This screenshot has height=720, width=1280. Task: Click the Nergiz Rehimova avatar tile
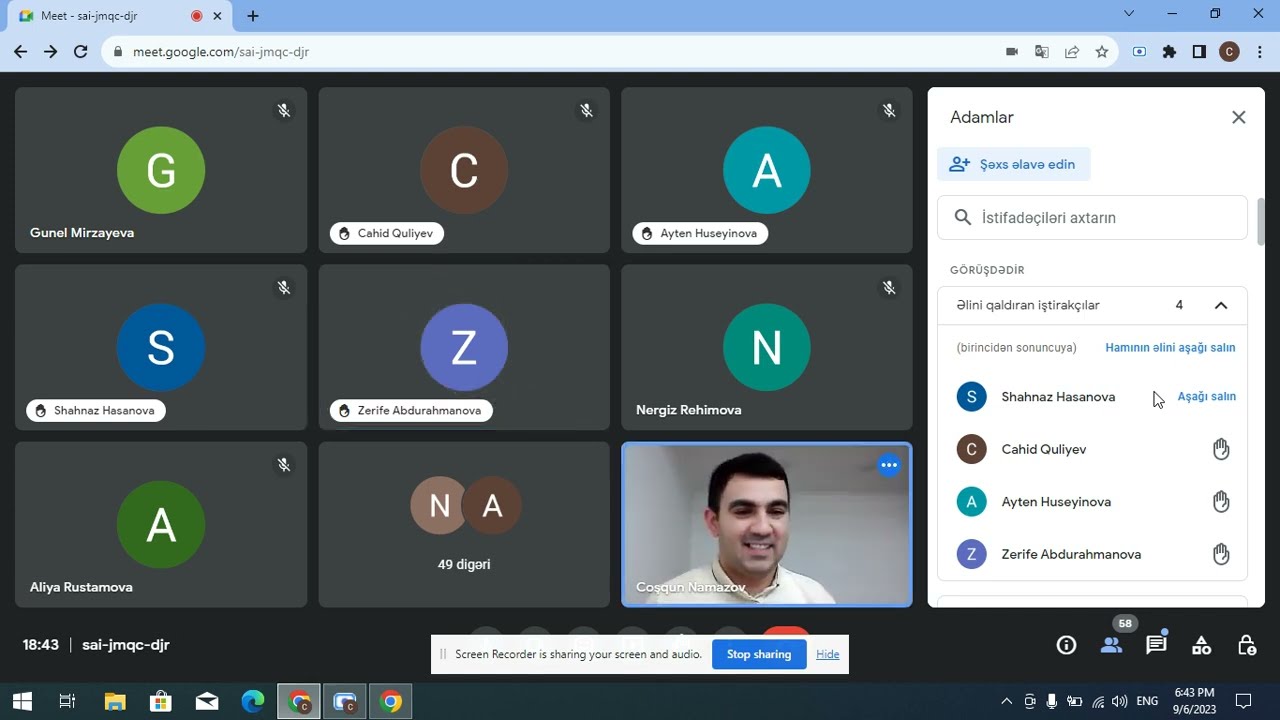[x=767, y=347]
